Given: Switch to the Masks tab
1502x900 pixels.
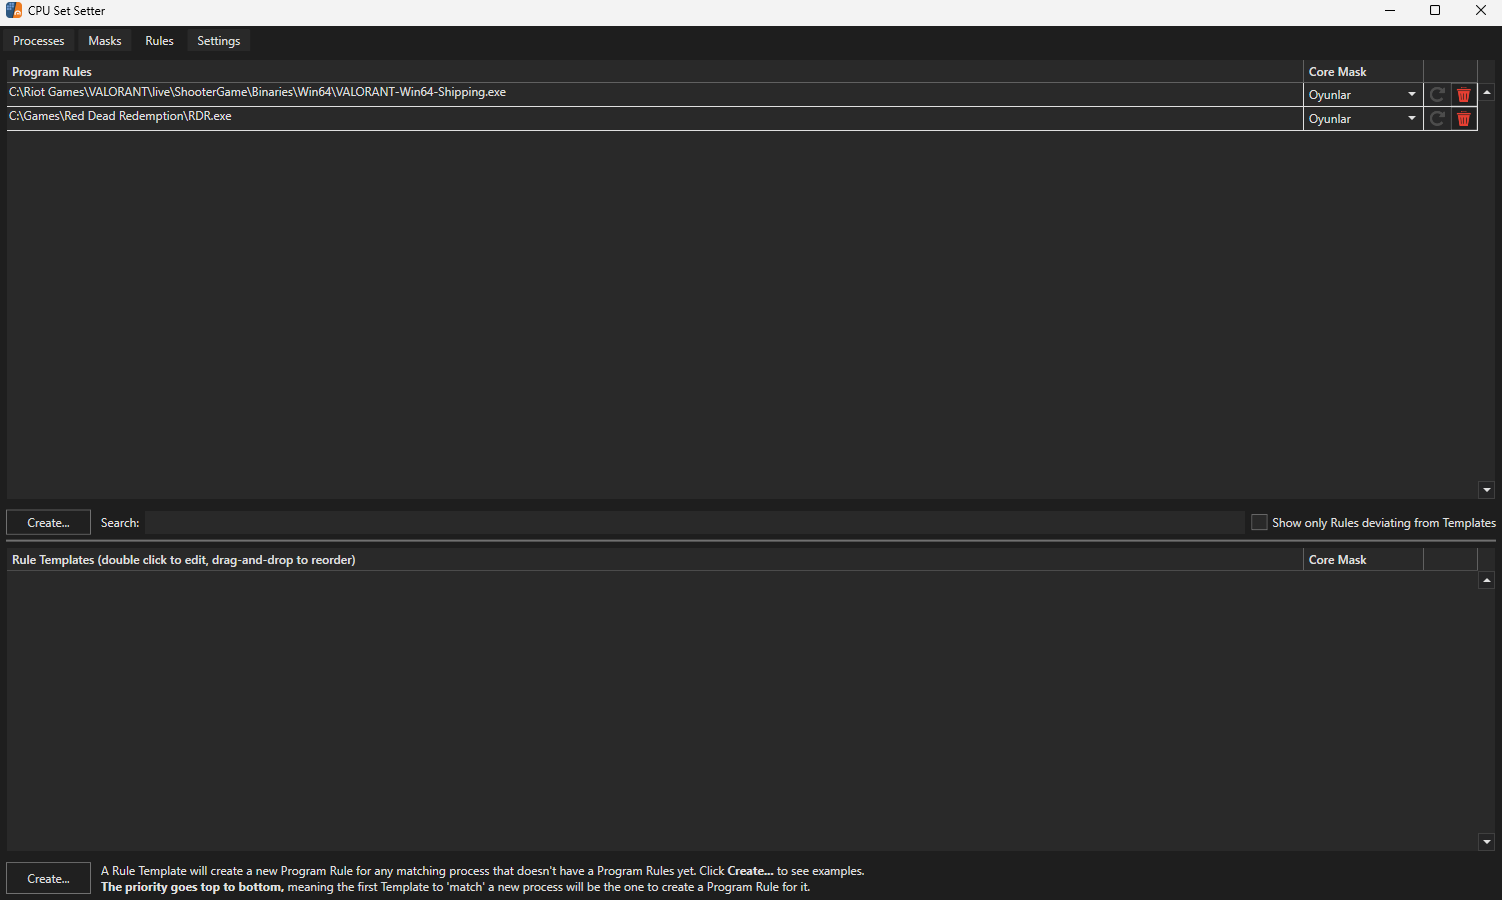Looking at the screenshot, I should [105, 41].
